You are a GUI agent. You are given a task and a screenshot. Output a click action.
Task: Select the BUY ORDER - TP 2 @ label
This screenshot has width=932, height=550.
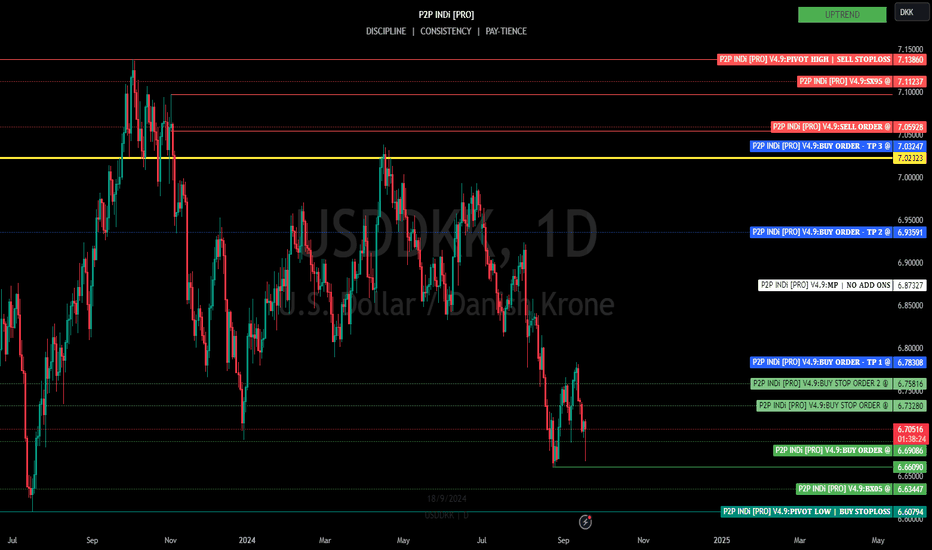point(821,232)
